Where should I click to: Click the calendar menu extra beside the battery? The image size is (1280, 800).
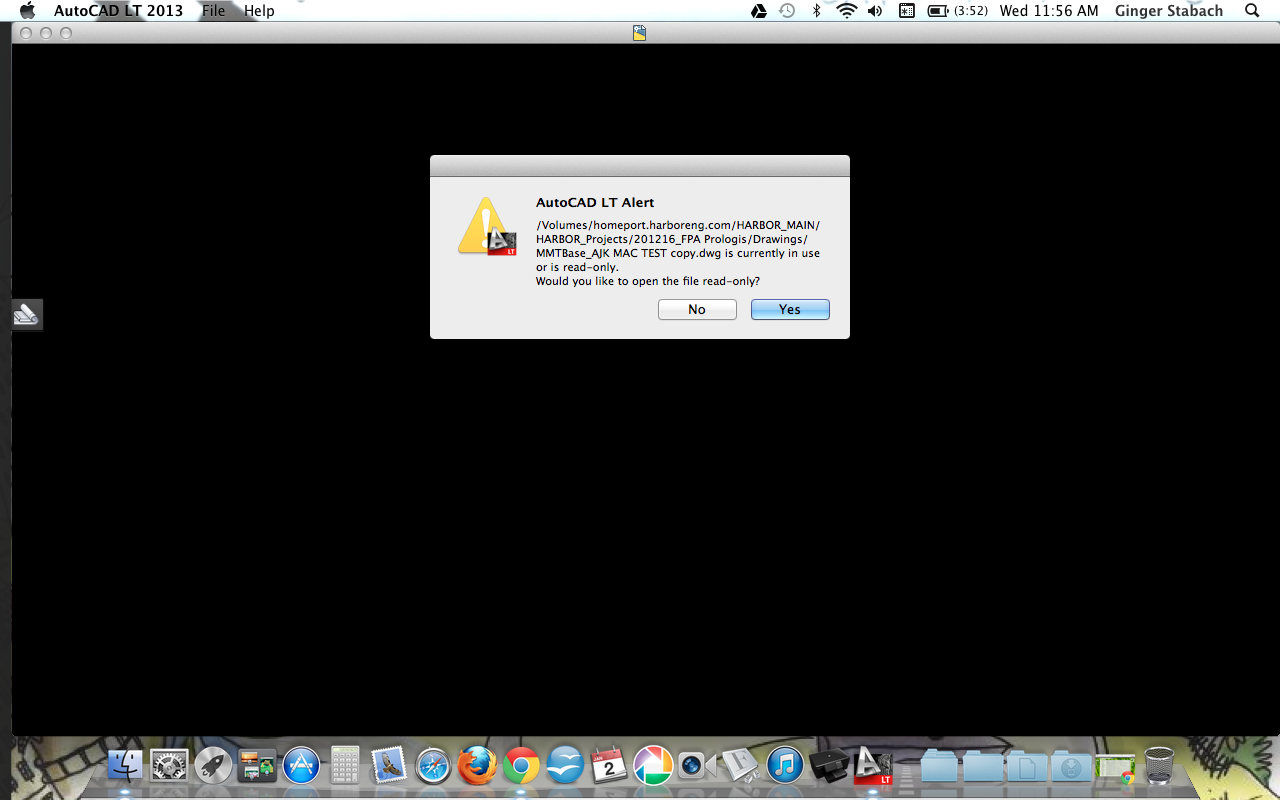(906, 11)
